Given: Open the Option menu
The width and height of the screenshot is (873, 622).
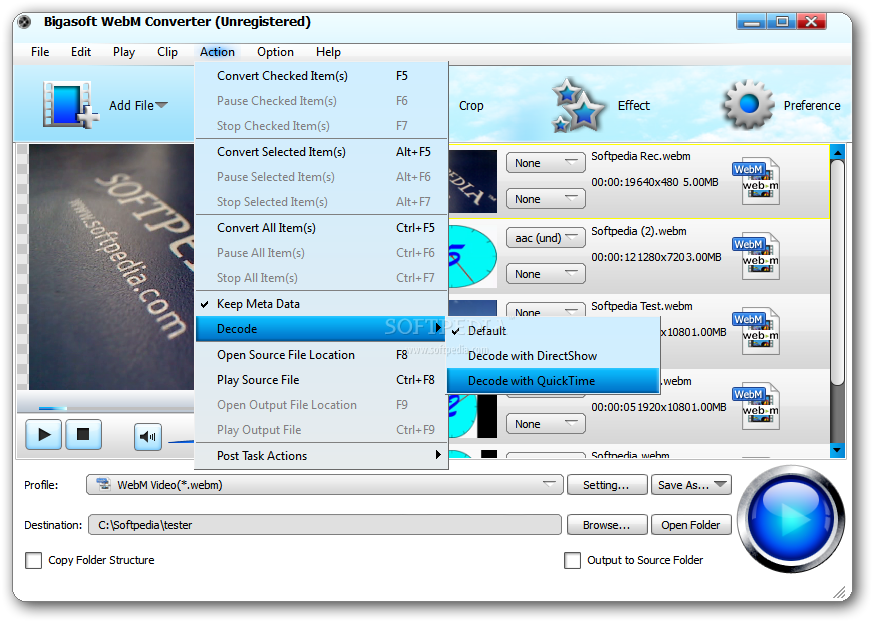Looking at the screenshot, I should pos(275,52).
